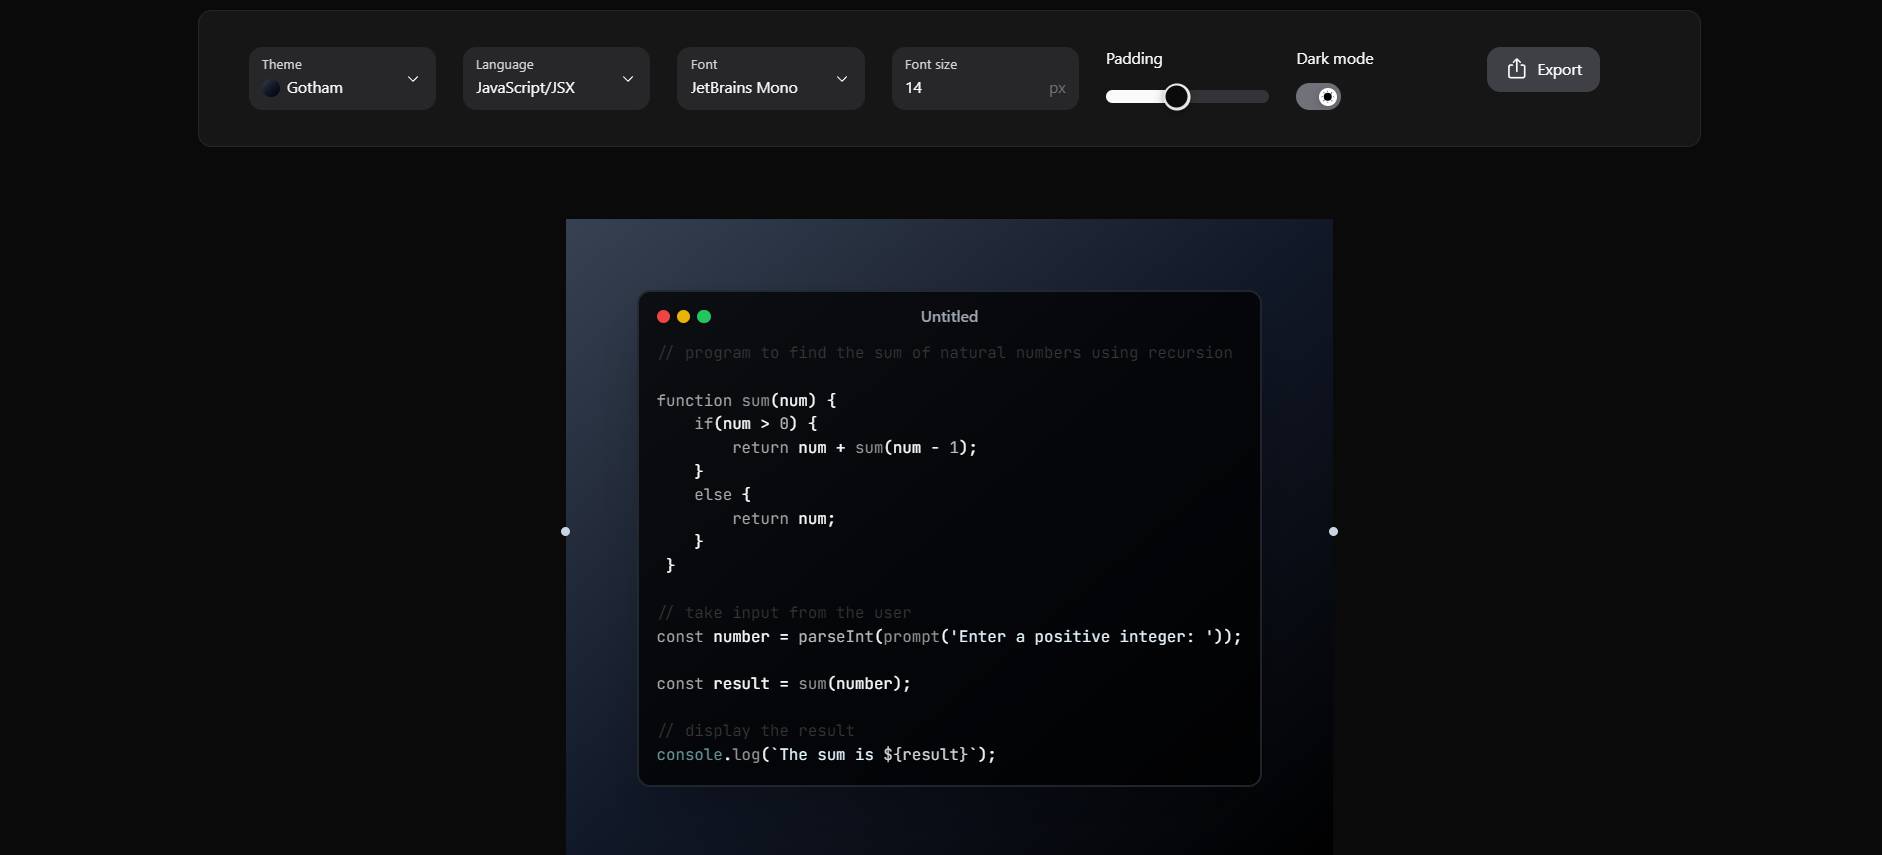1882x855 pixels.
Task: Click 'const result = sum(number);' line
Action: (x=784, y=684)
